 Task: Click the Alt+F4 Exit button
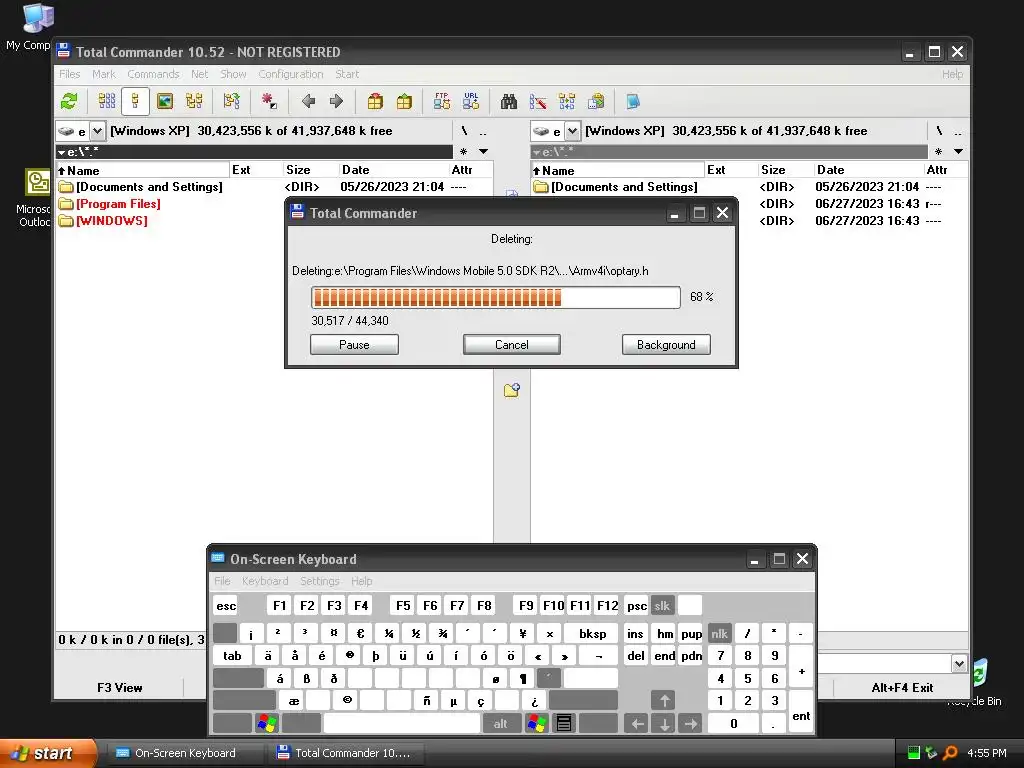tap(902, 687)
